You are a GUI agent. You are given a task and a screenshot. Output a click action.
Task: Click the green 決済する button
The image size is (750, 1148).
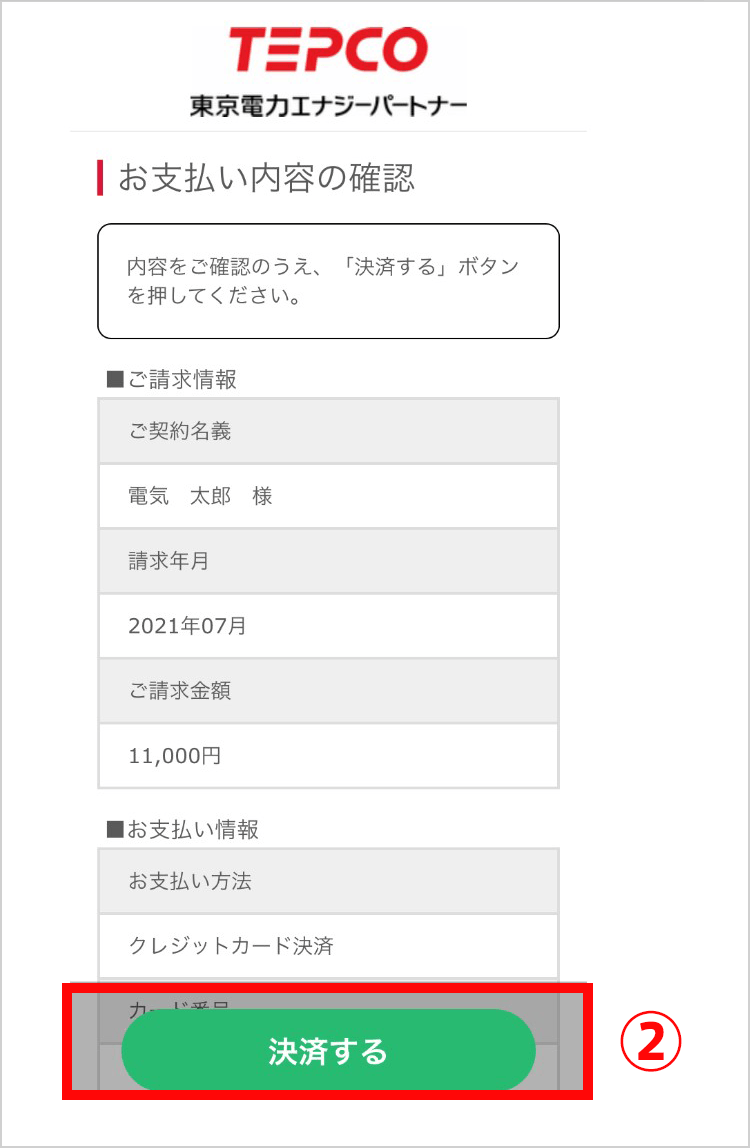point(328,1050)
